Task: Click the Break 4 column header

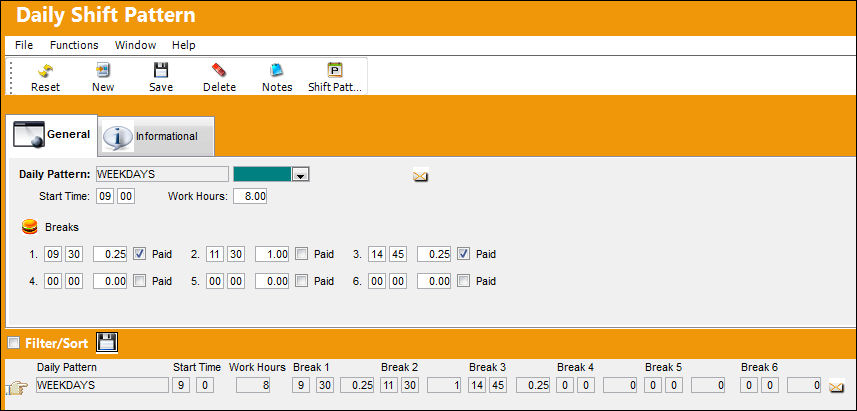Action: (x=576, y=367)
